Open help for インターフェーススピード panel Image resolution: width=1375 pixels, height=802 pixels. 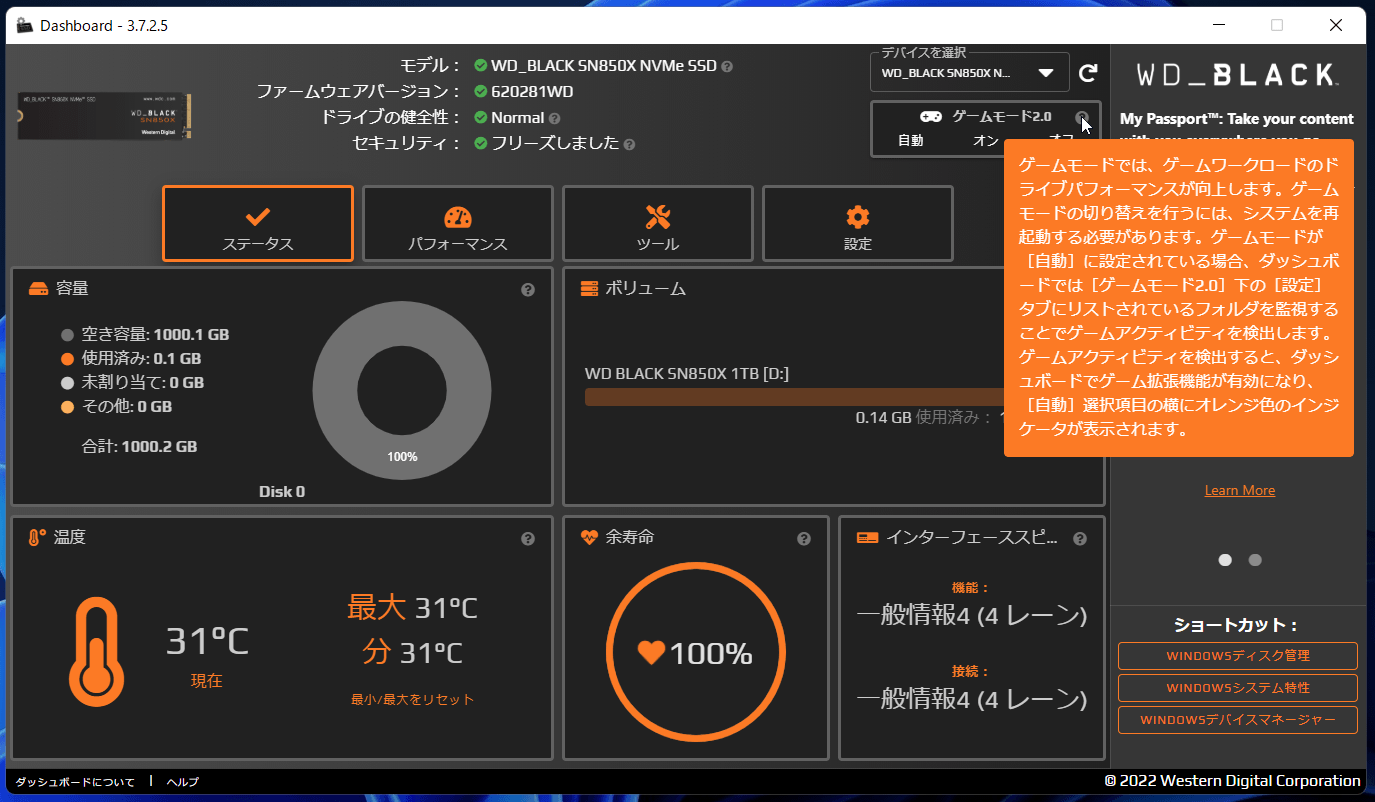click(1080, 539)
